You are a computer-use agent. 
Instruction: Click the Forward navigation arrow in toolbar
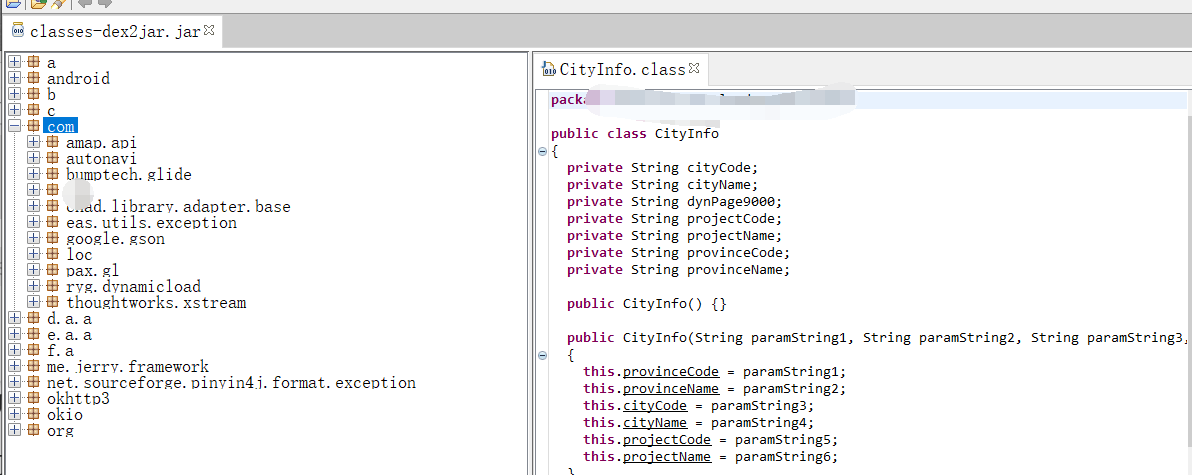pyautogui.click(x=104, y=3)
